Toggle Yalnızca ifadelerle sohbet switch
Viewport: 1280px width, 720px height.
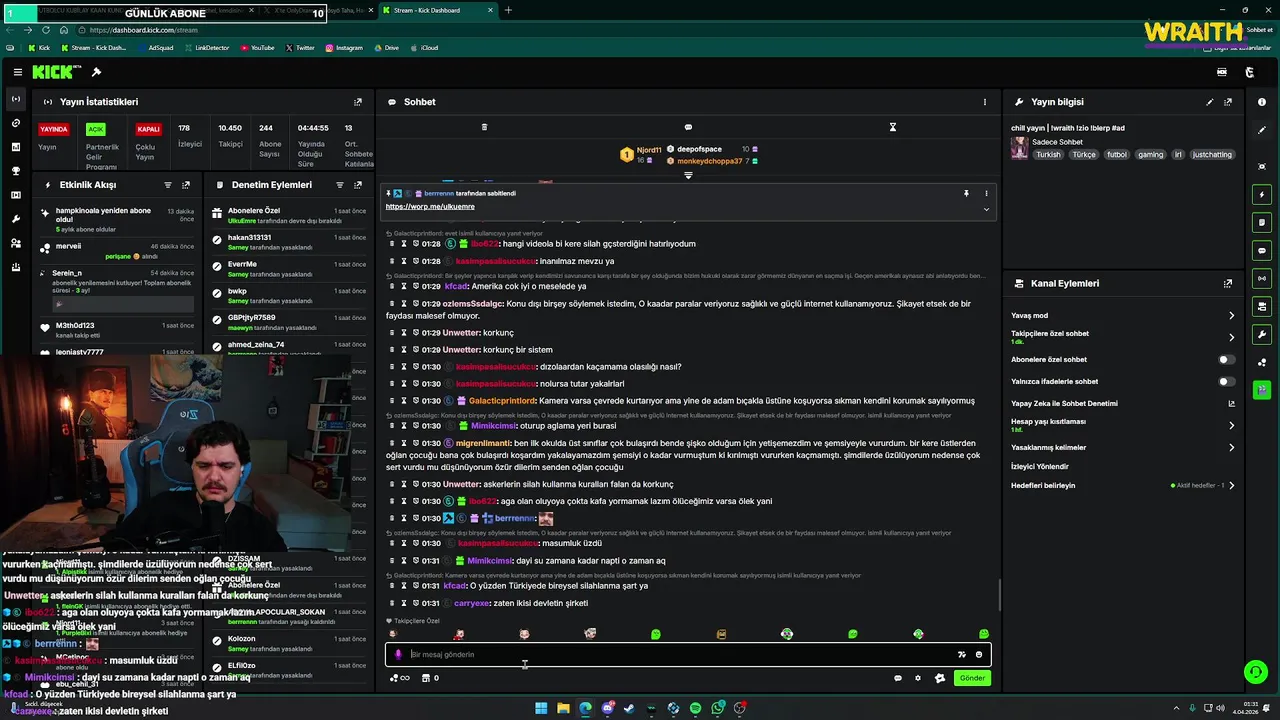1226,381
